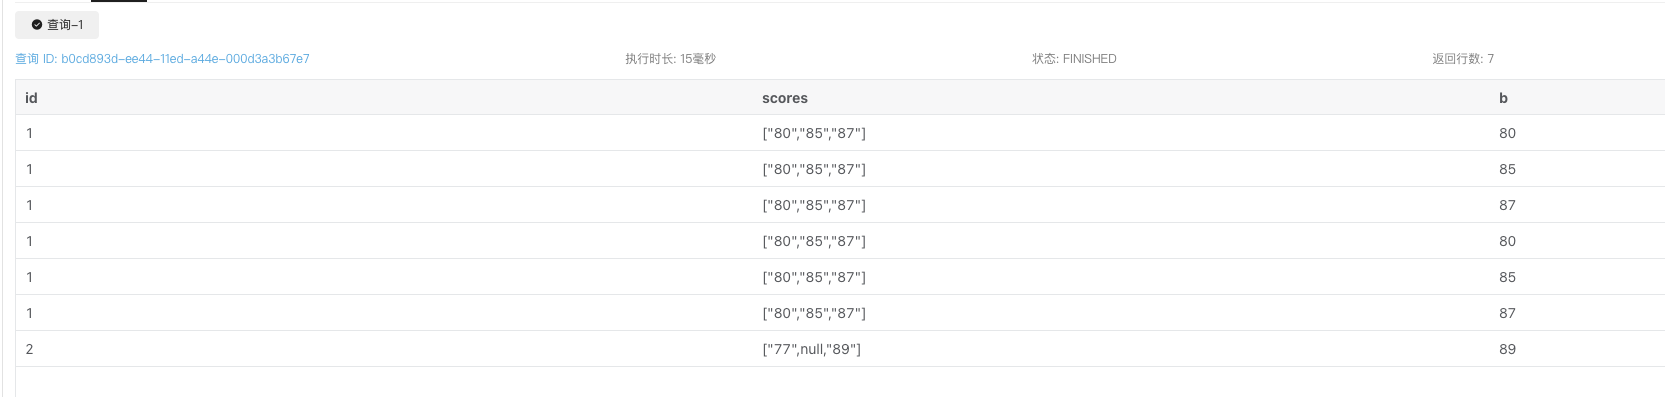Select the id cell in first row
This screenshot has height=397, width=1665.
pos(29,133)
